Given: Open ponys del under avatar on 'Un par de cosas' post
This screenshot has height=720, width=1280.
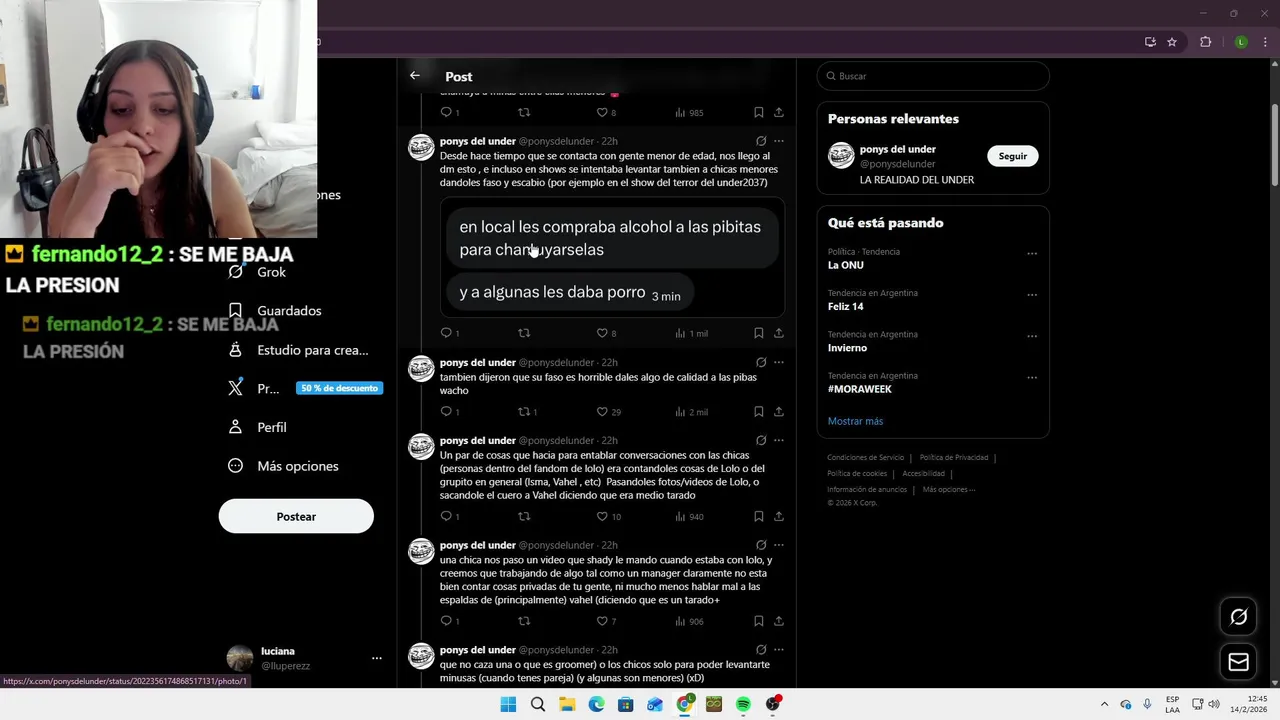Looking at the screenshot, I should (x=421, y=447).
